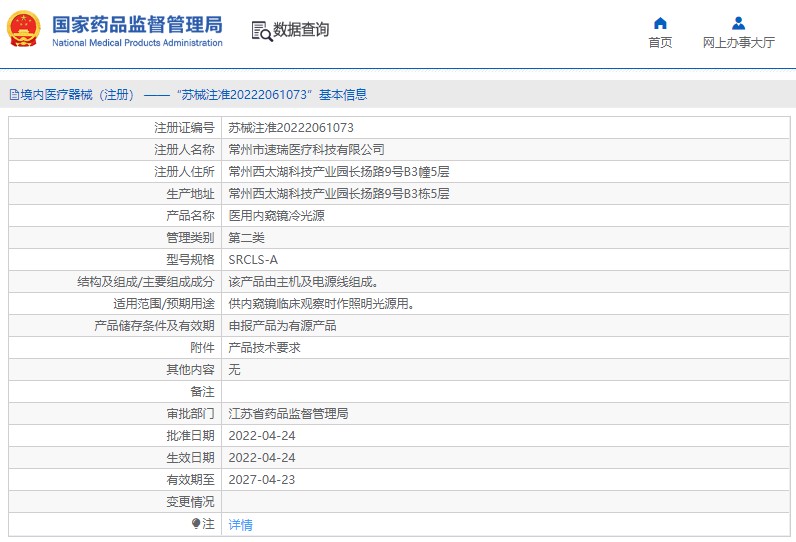Select 该产品由主机及电源线组成 text
This screenshot has width=796, height=542.
(x=303, y=282)
